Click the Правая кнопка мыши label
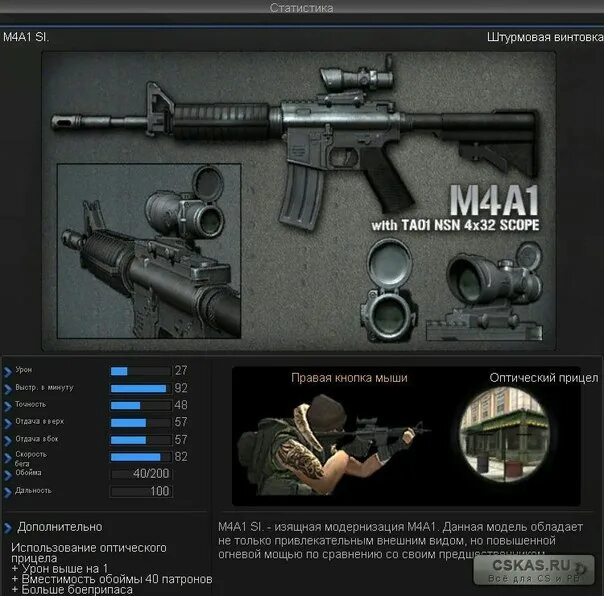 [349, 378]
